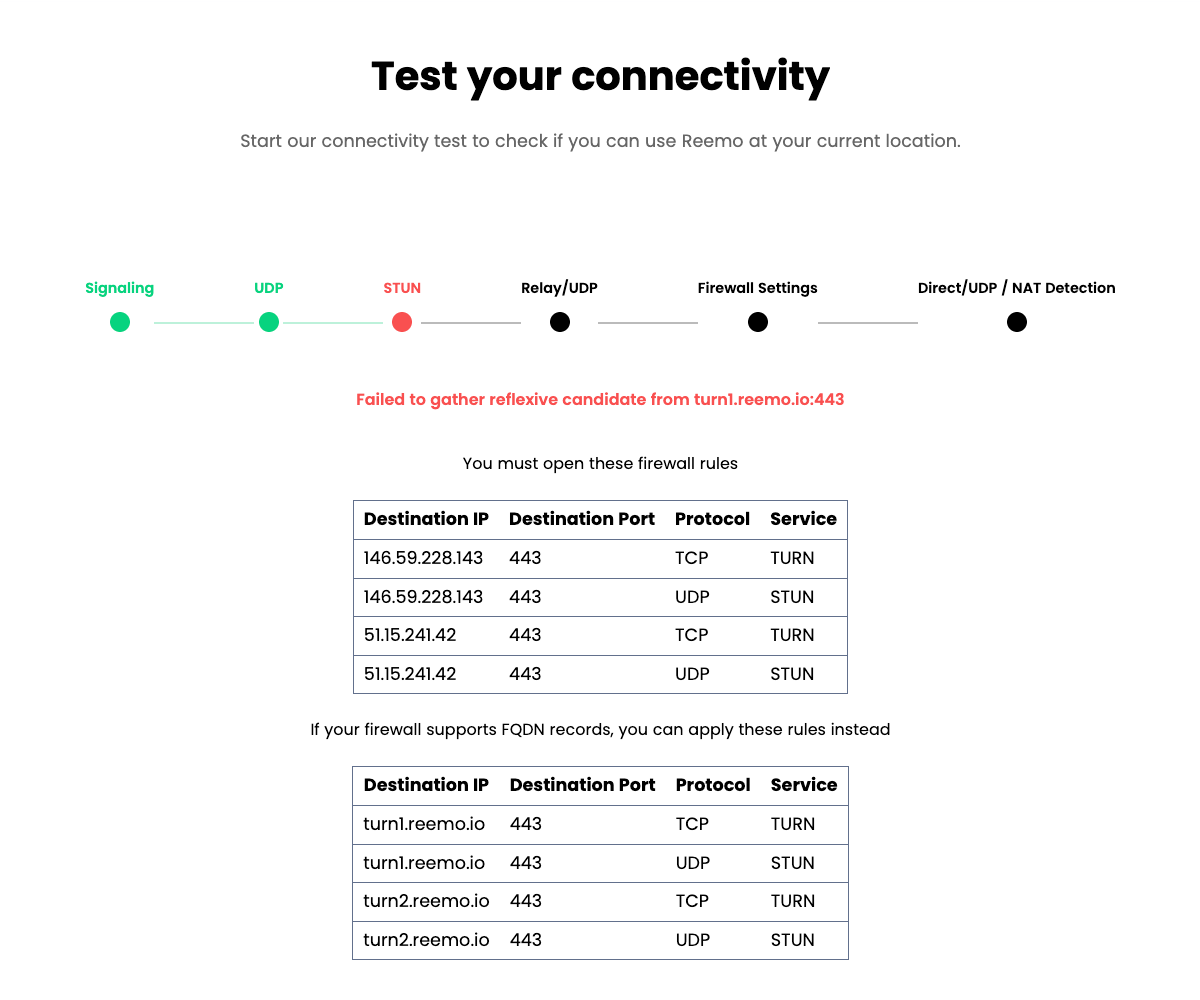Click the Destination Port header in IP table
Screen dimensions: 1200x1000
(581, 519)
